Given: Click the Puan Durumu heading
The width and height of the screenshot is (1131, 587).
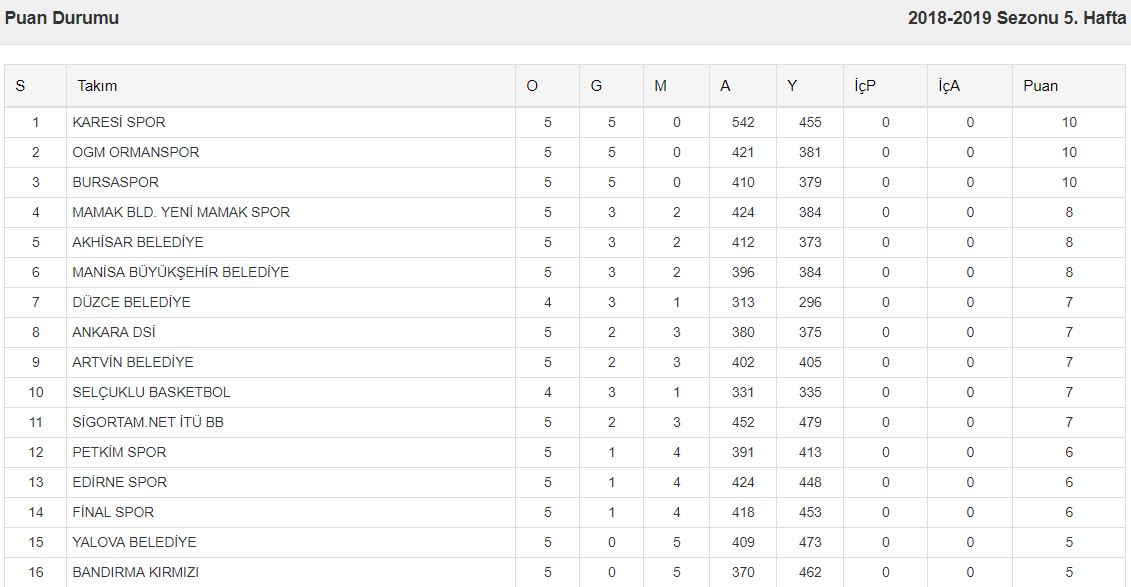Looking at the screenshot, I should (x=62, y=18).
